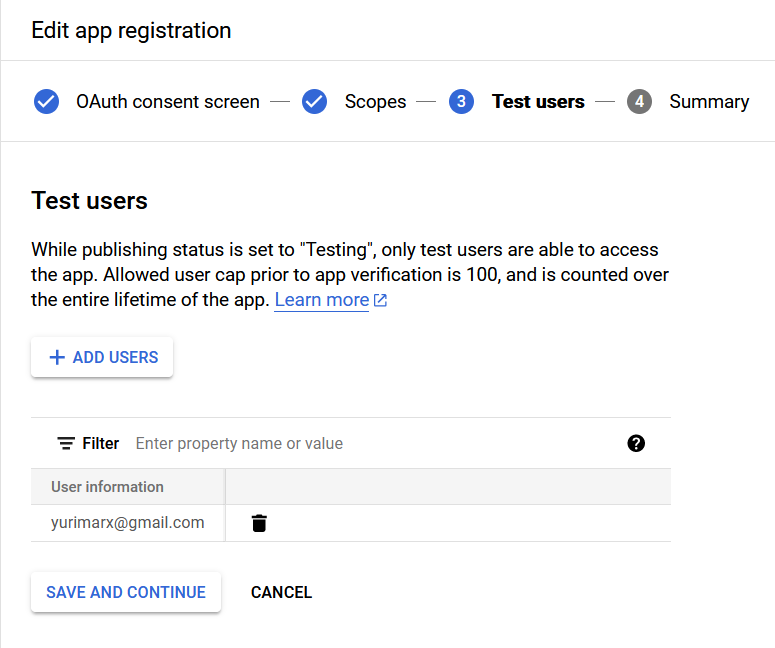The height and width of the screenshot is (648, 775).
Task: Click the Filter list icon
Action: (66, 443)
